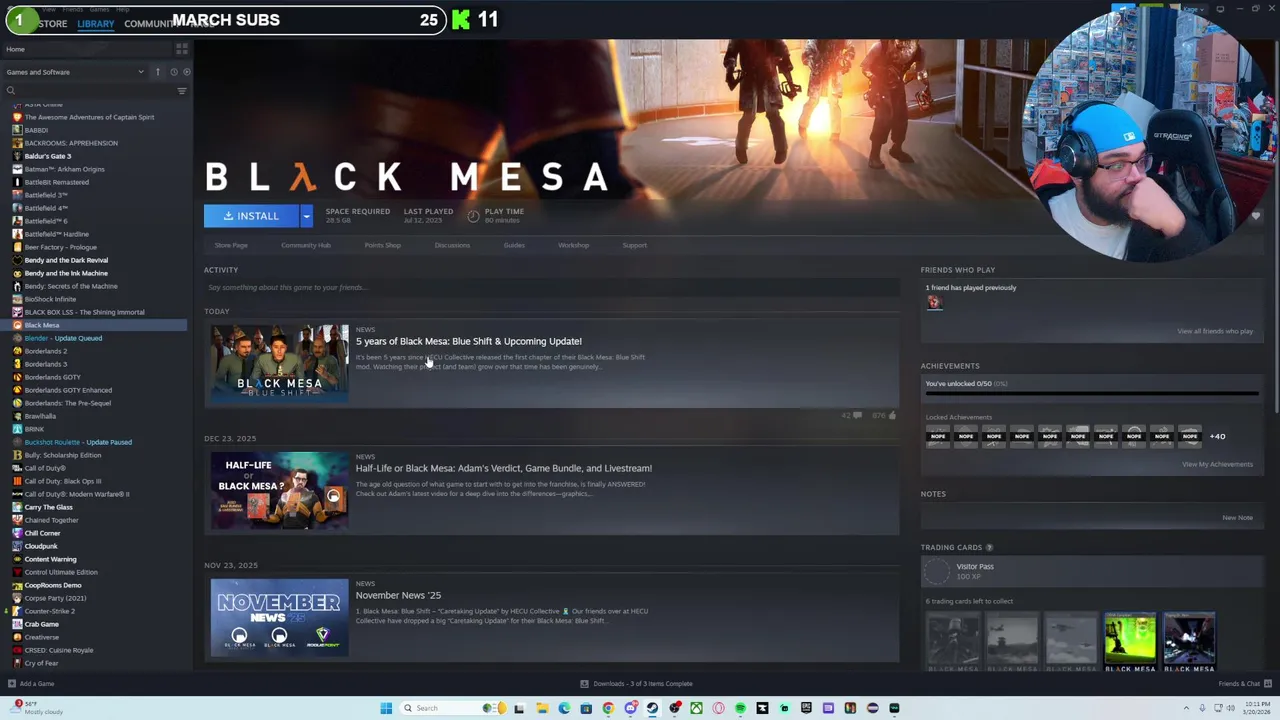This screenshot has width=1280, height=720.
Task: Open the Downloads status, 3 of 3 Complete
Action: [x=637, y=684]
